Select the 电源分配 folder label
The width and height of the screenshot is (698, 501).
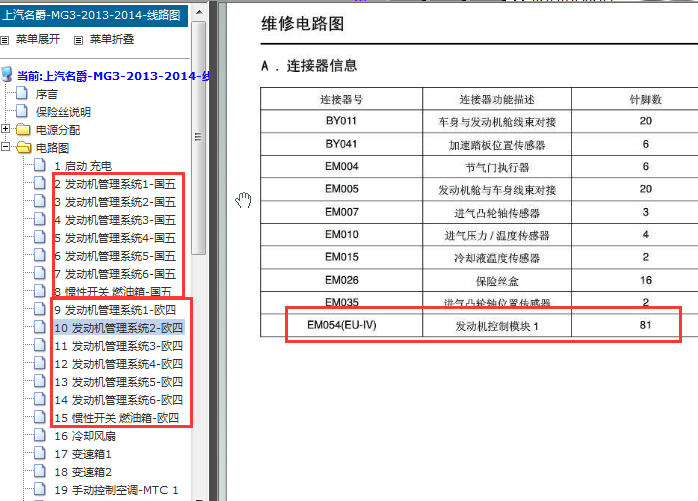pos(57,130)
